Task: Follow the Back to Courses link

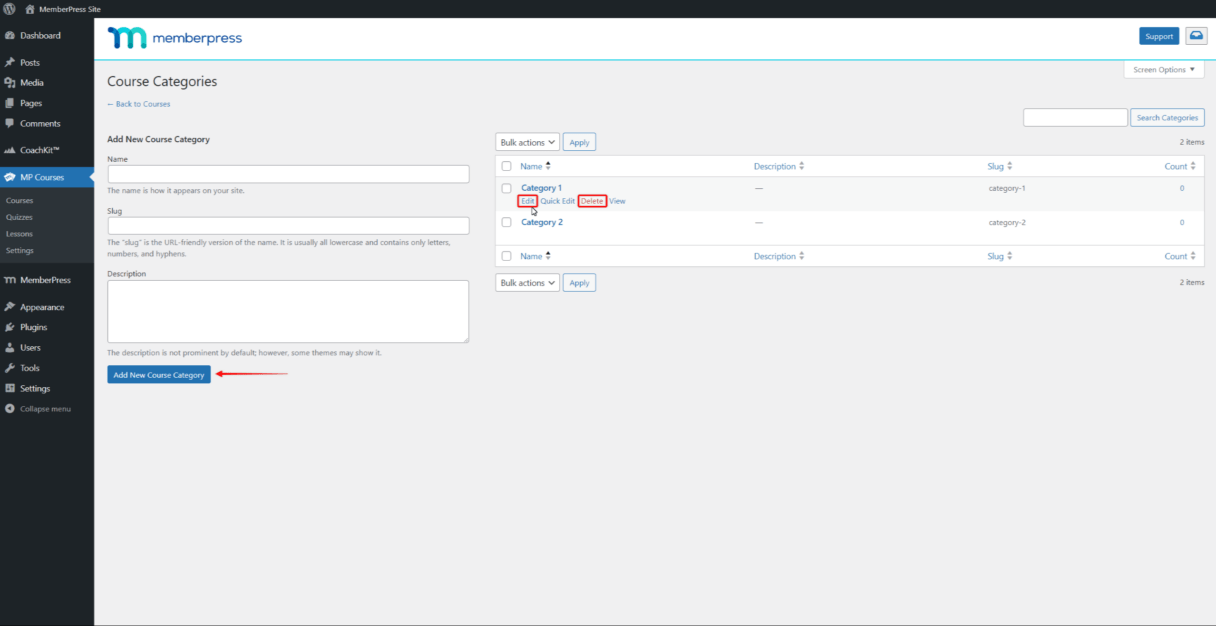Action: point(139,104)
